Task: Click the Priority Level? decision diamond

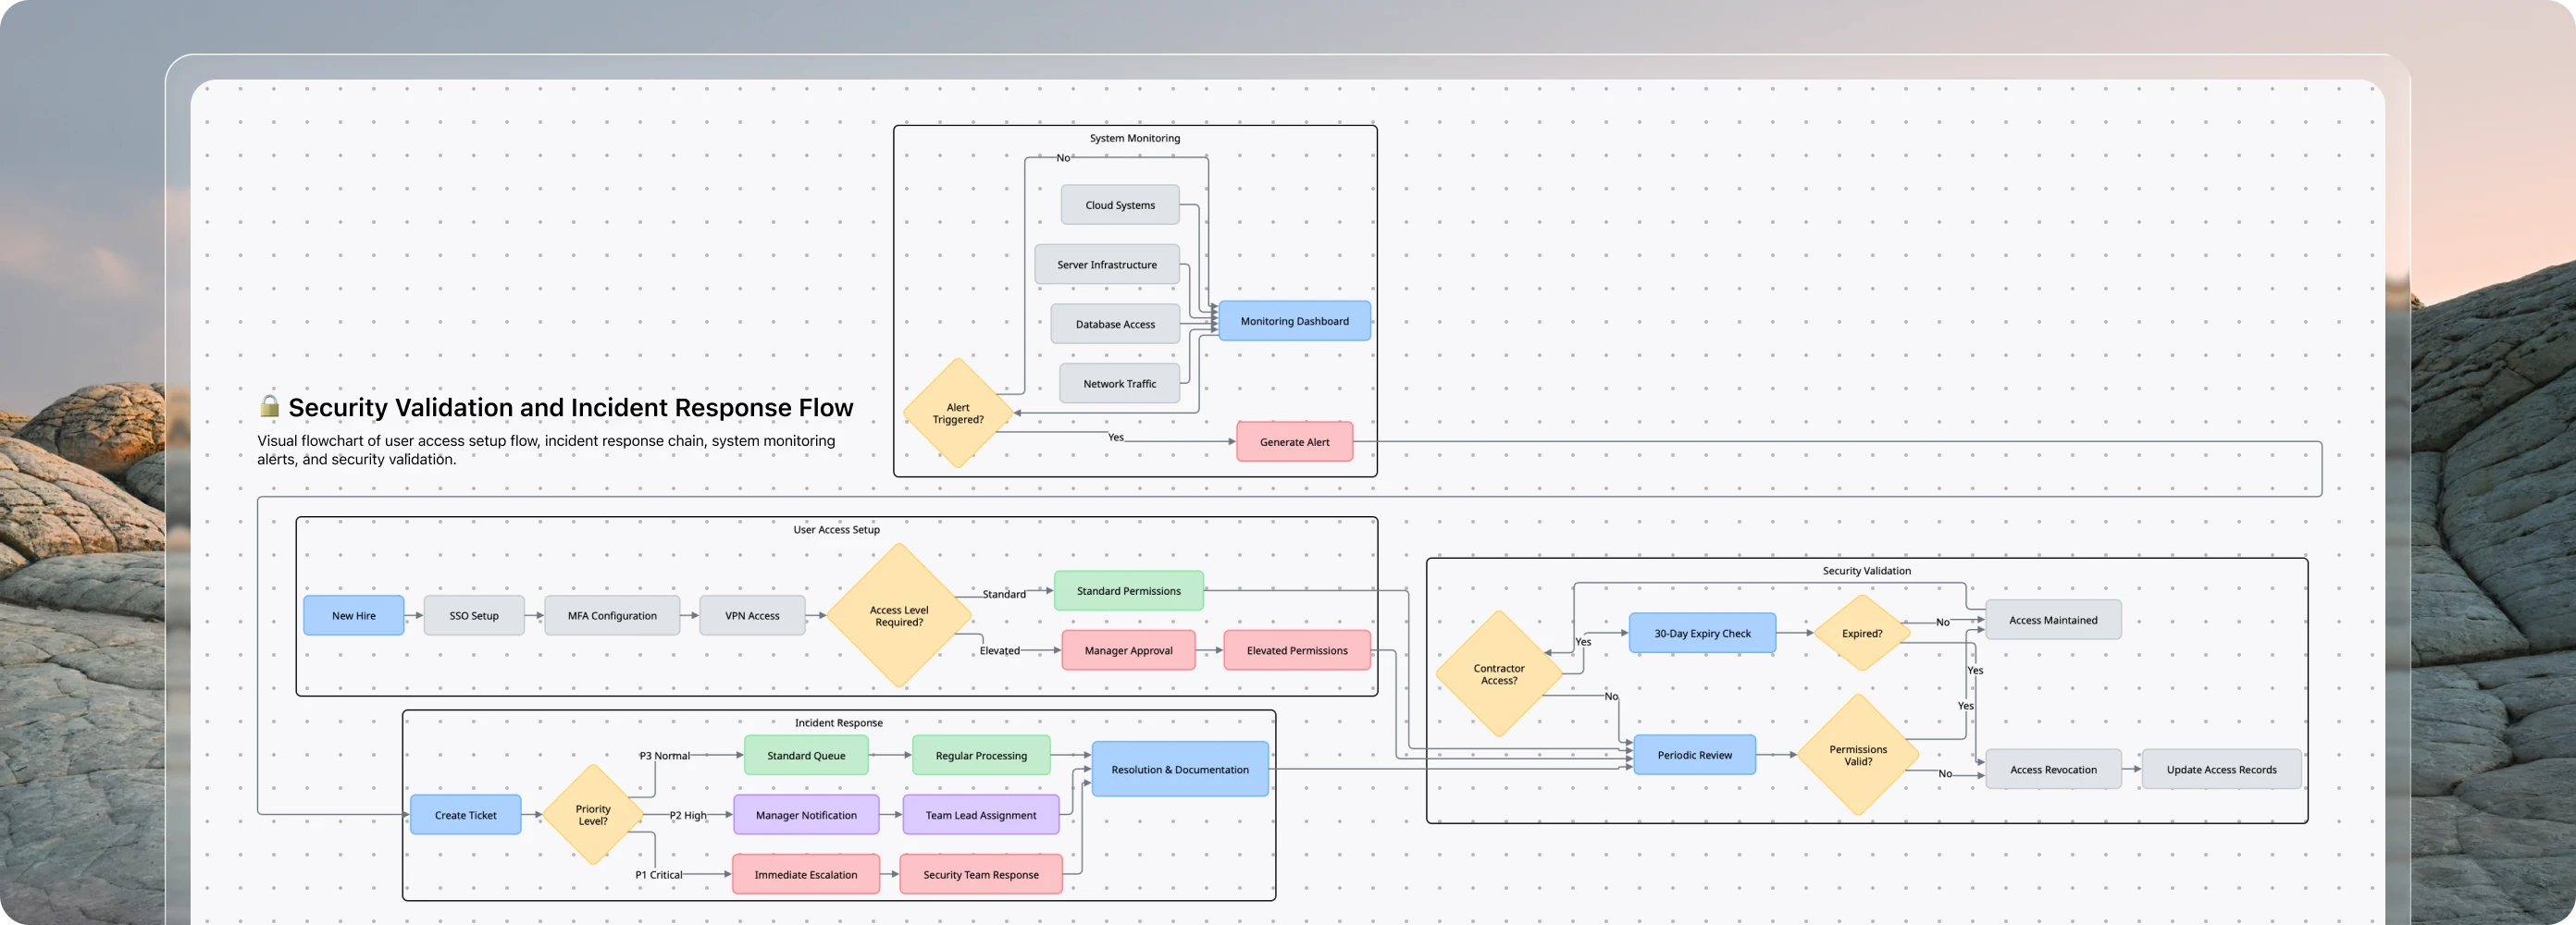Action: tap(593, 815)
